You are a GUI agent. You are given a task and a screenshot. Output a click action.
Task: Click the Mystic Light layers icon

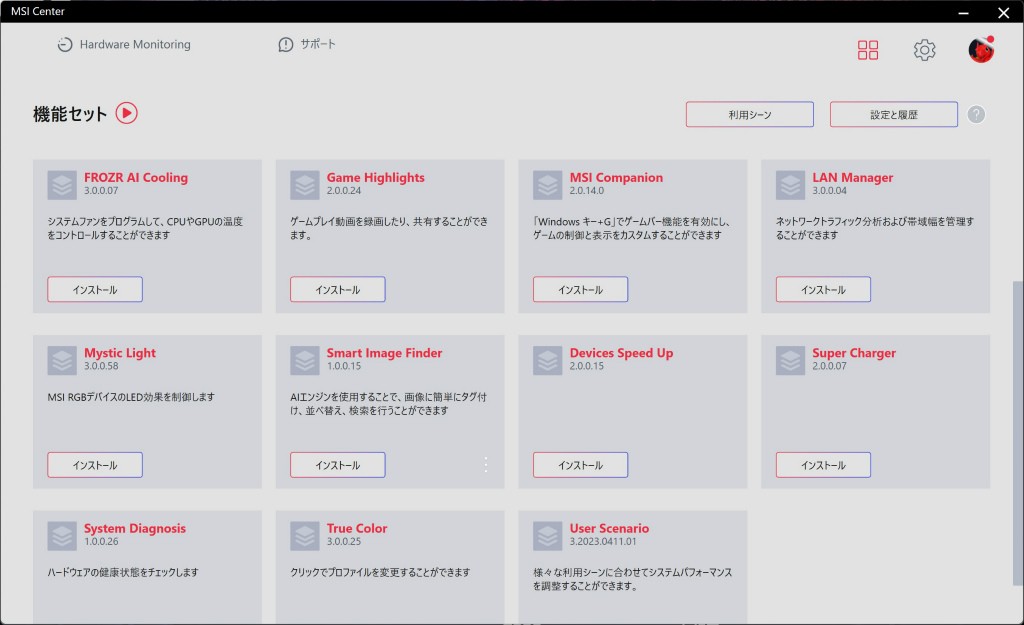click(62, 360)
